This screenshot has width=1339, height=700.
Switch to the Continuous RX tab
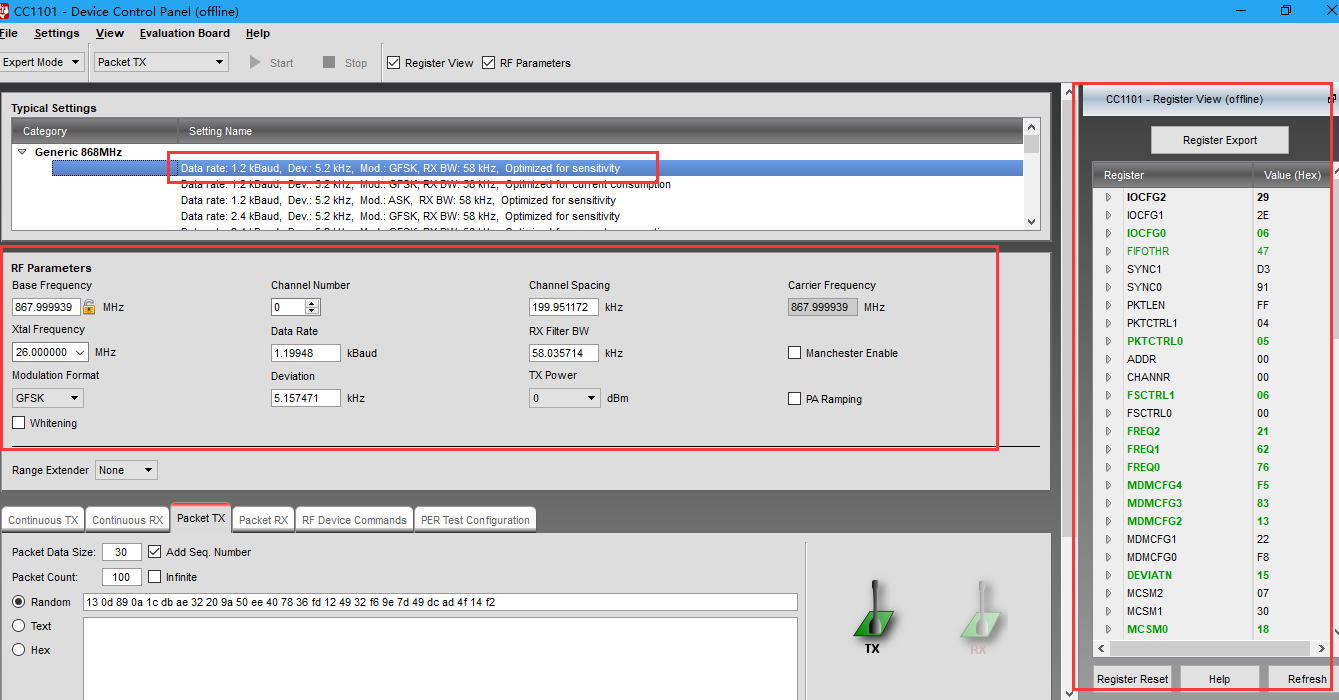tap(127, 520)
